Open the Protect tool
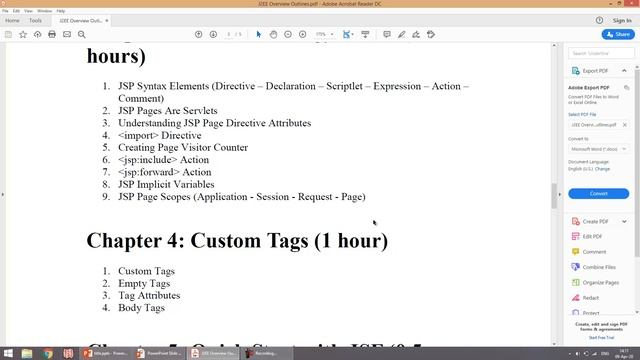 pyautogui.click(x=591, y=313)
